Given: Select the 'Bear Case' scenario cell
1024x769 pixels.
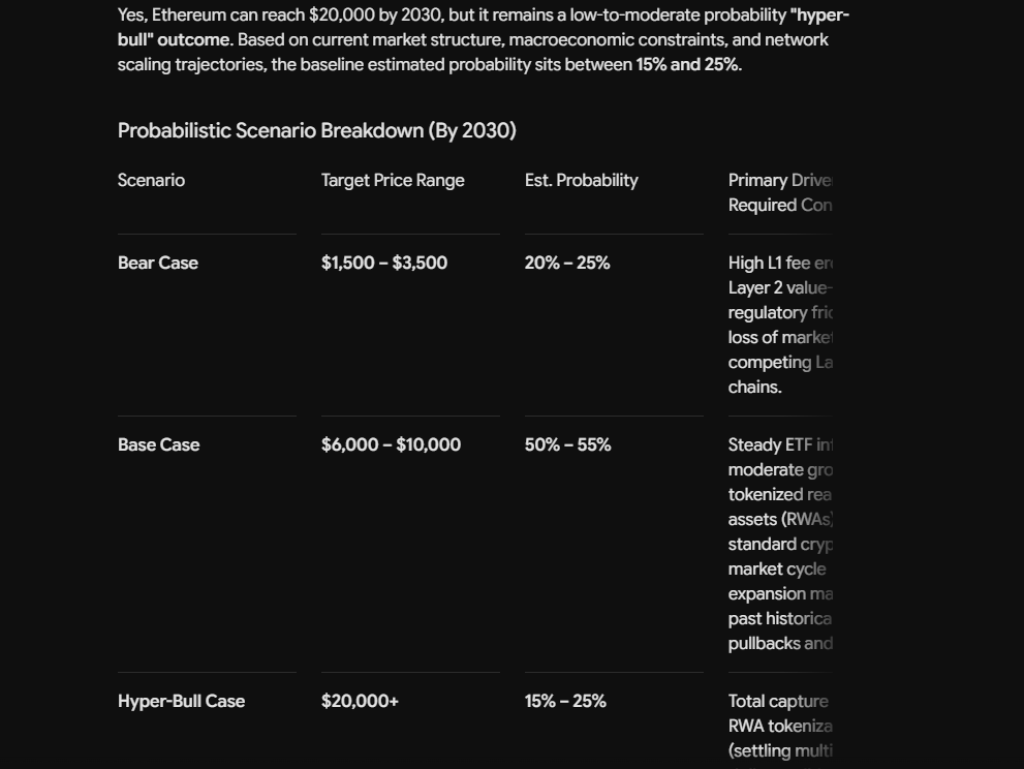Looking at the screenshot, I should tap(158, 263).
